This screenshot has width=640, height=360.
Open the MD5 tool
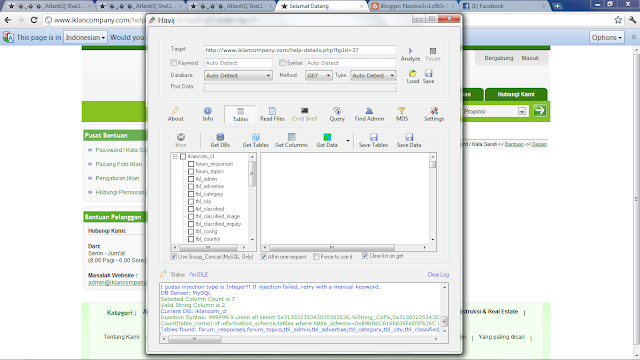(402, 114)
